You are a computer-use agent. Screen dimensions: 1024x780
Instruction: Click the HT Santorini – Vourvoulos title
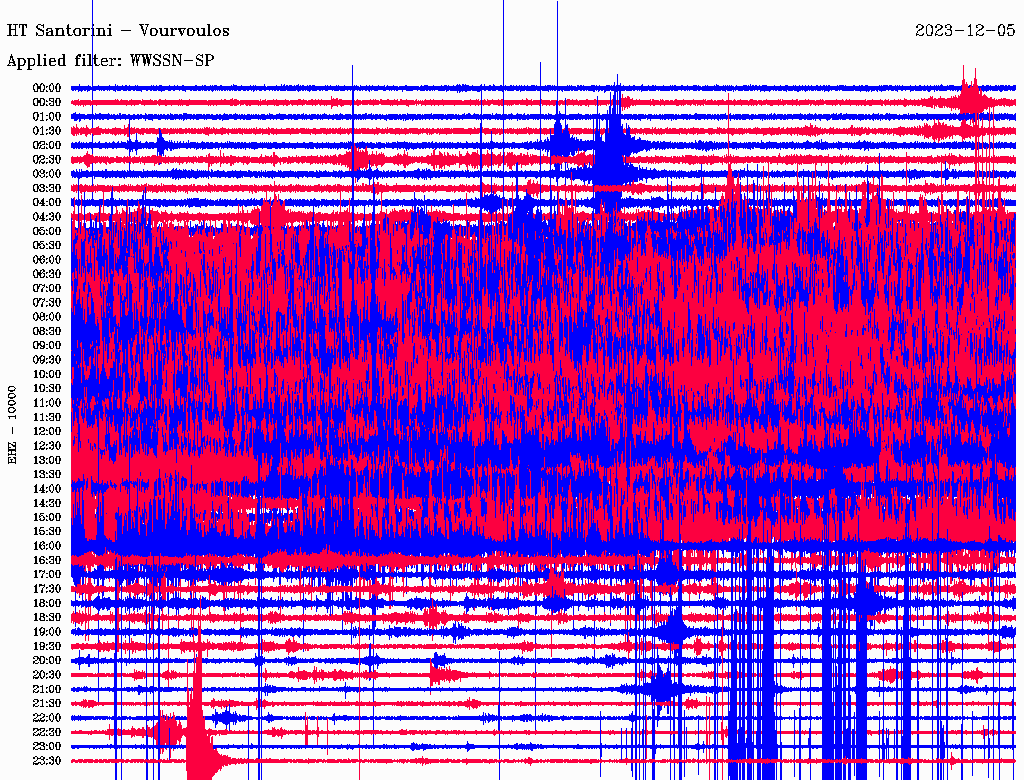click(118, 31)
